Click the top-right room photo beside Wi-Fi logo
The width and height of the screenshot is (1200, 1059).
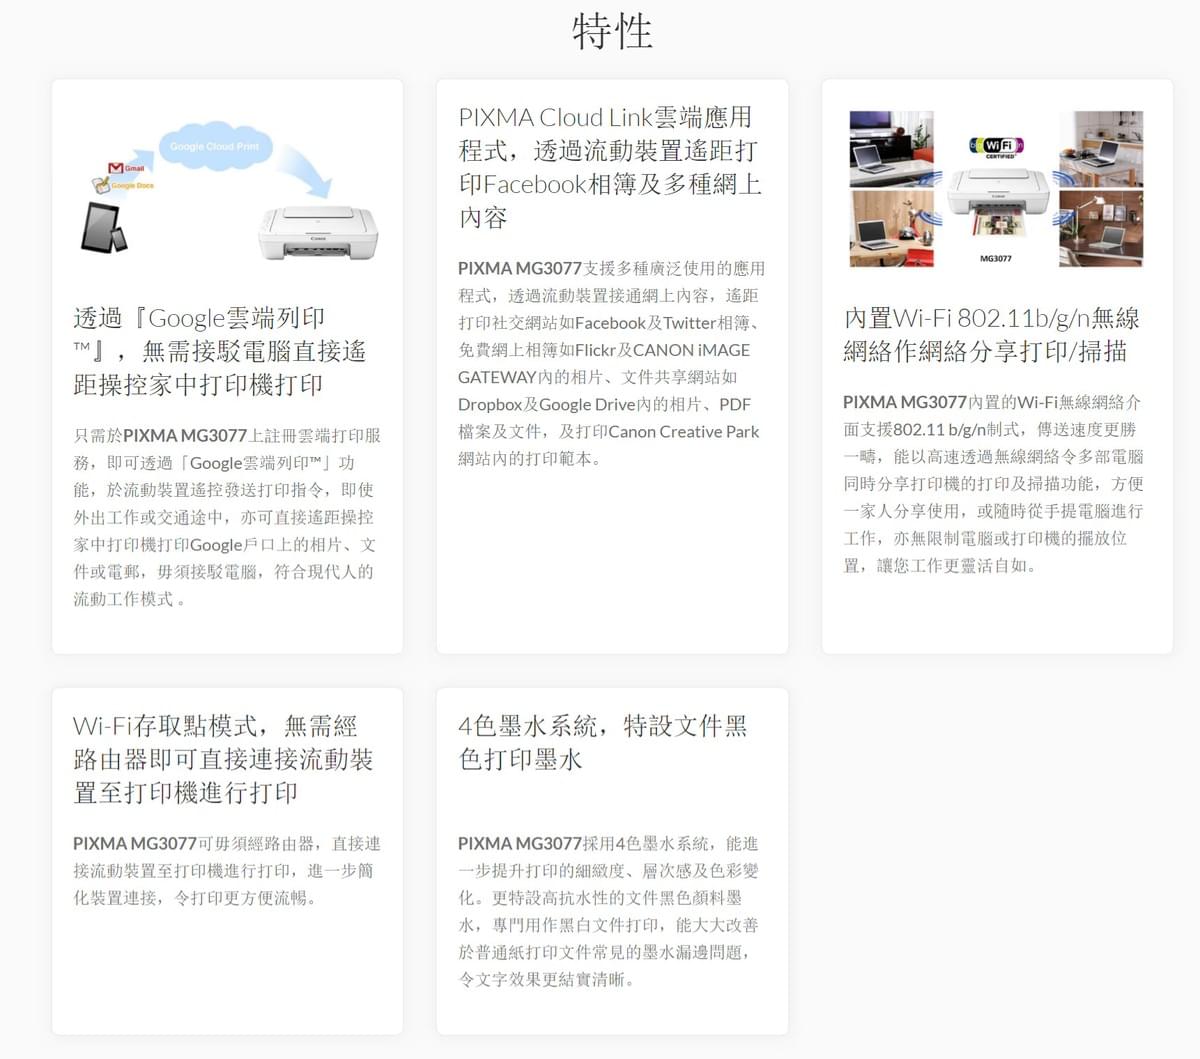[1101, 149]
